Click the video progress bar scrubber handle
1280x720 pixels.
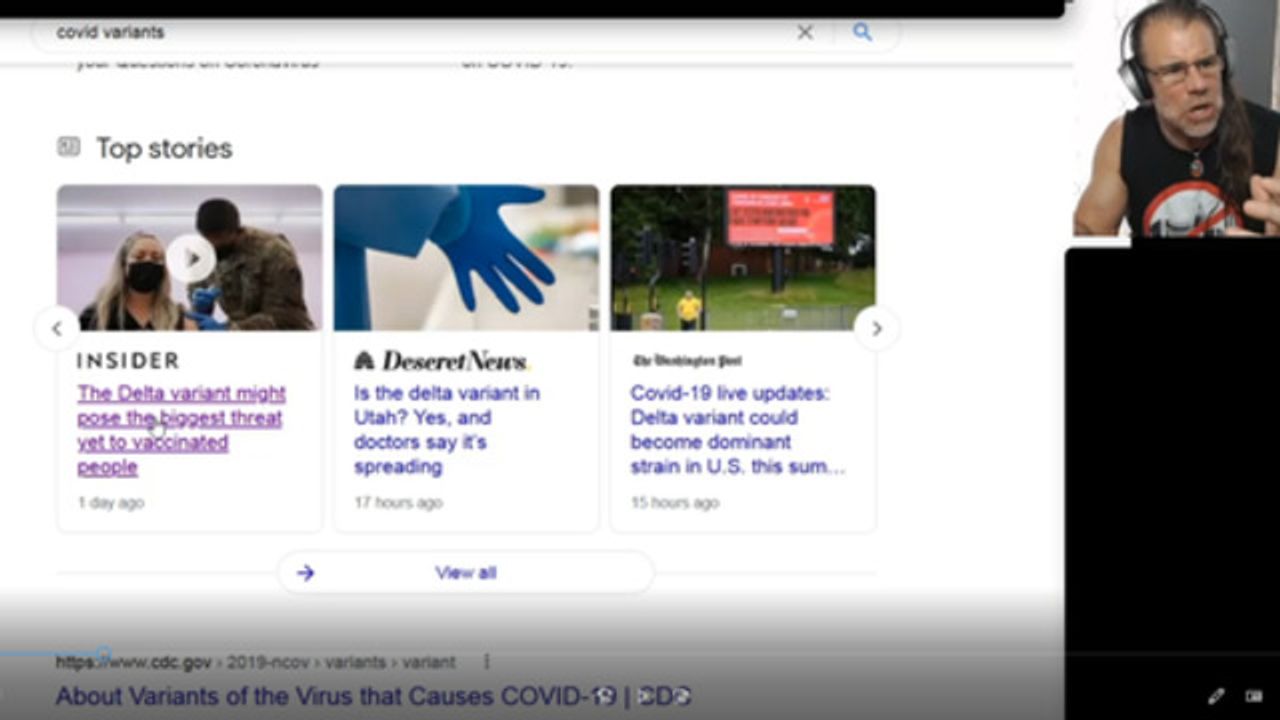point(103,654)
